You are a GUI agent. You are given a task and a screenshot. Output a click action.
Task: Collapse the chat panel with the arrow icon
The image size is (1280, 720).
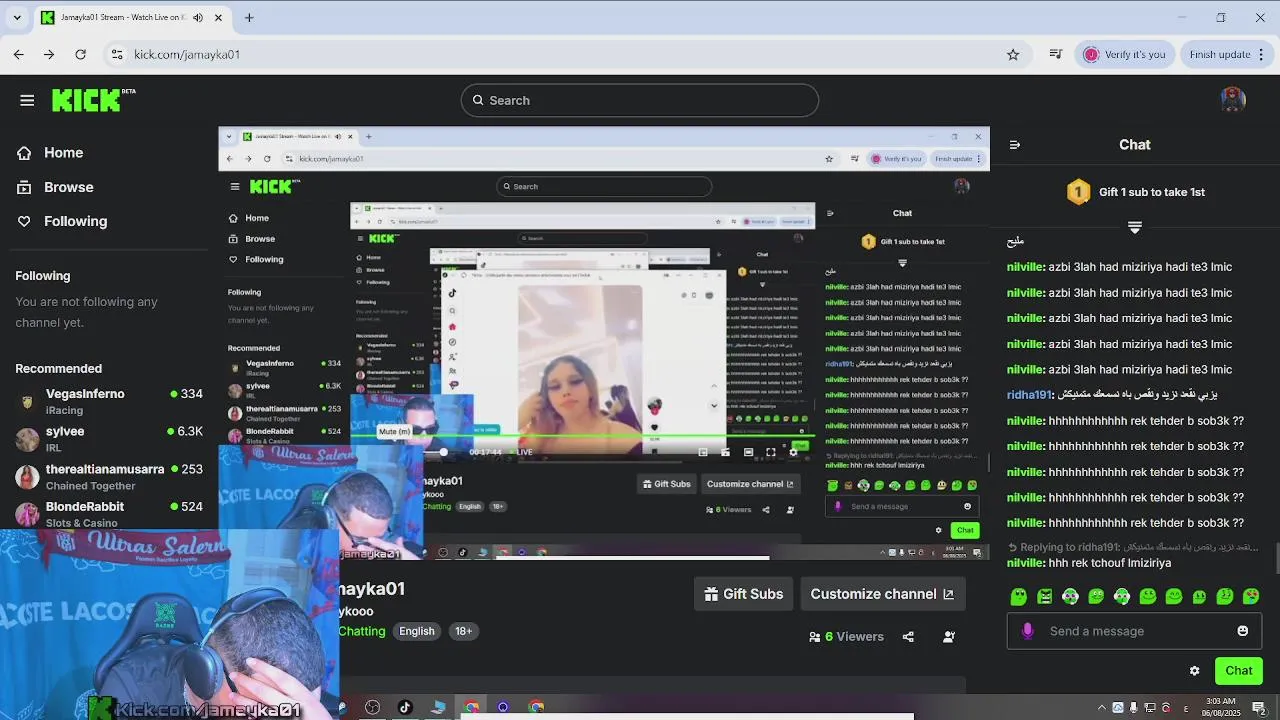pos(1015,145)
